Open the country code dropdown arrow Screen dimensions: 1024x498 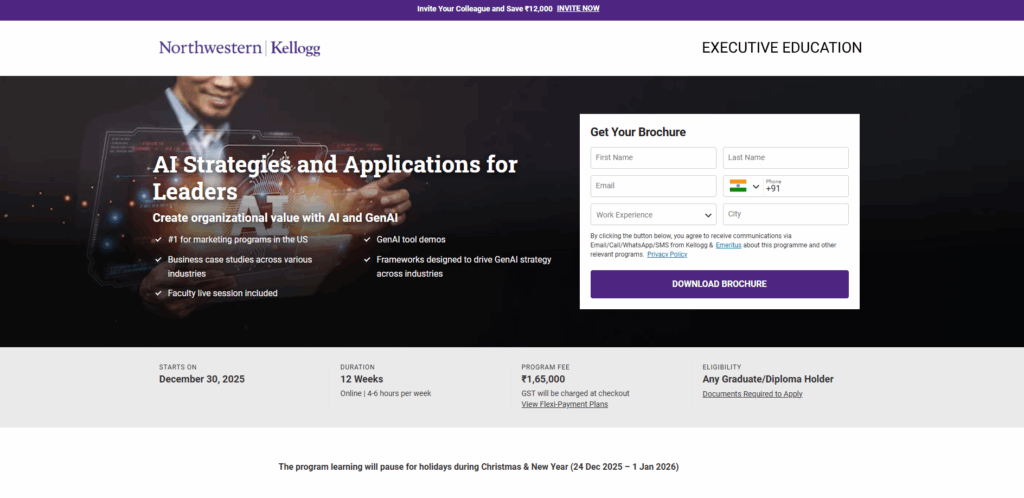(x=756, y=187)
